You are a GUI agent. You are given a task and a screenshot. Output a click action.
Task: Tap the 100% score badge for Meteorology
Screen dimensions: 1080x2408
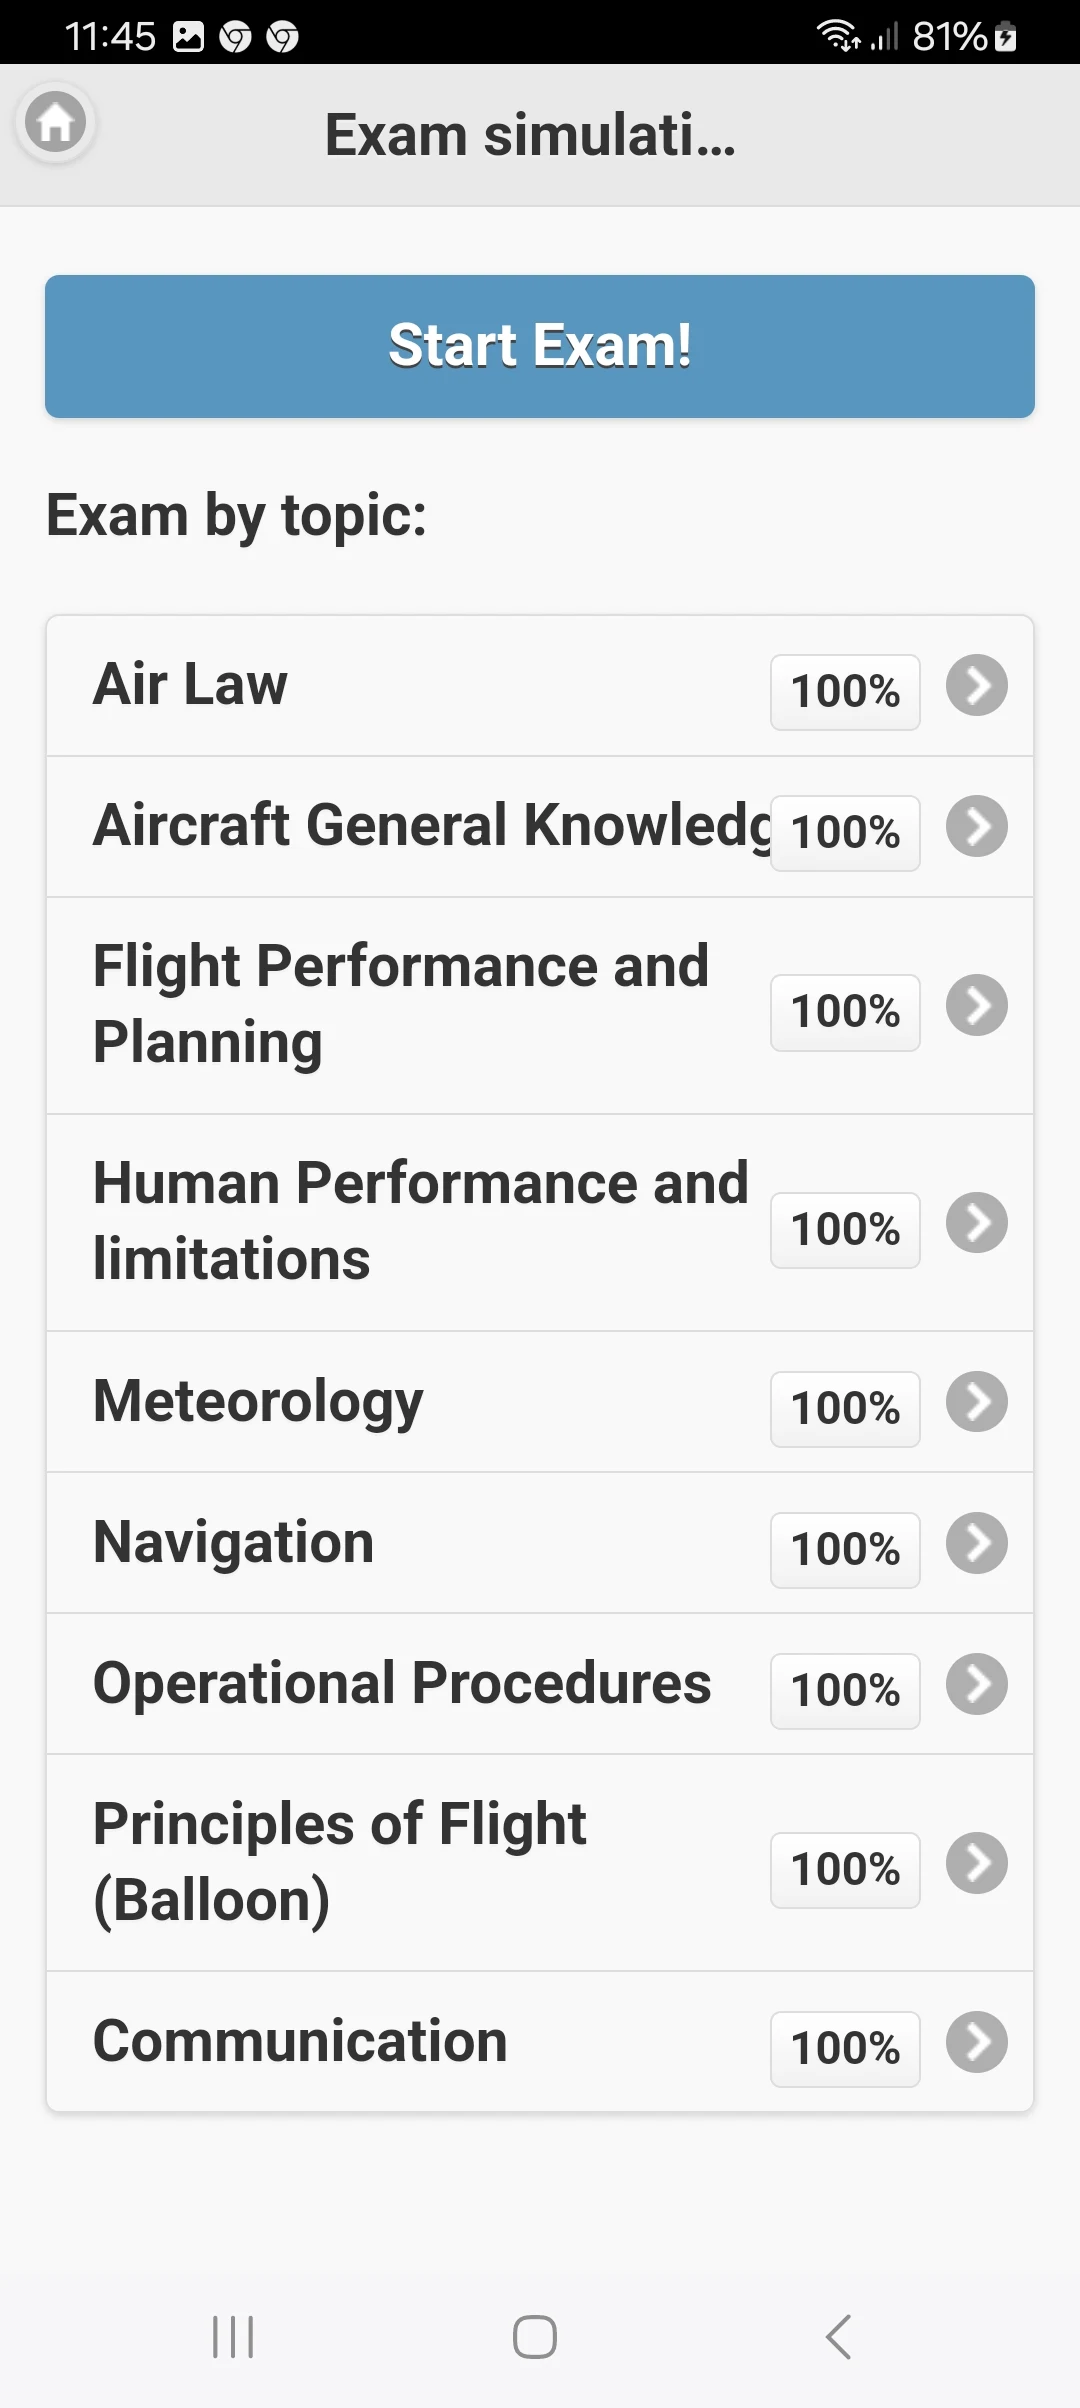845,1409
